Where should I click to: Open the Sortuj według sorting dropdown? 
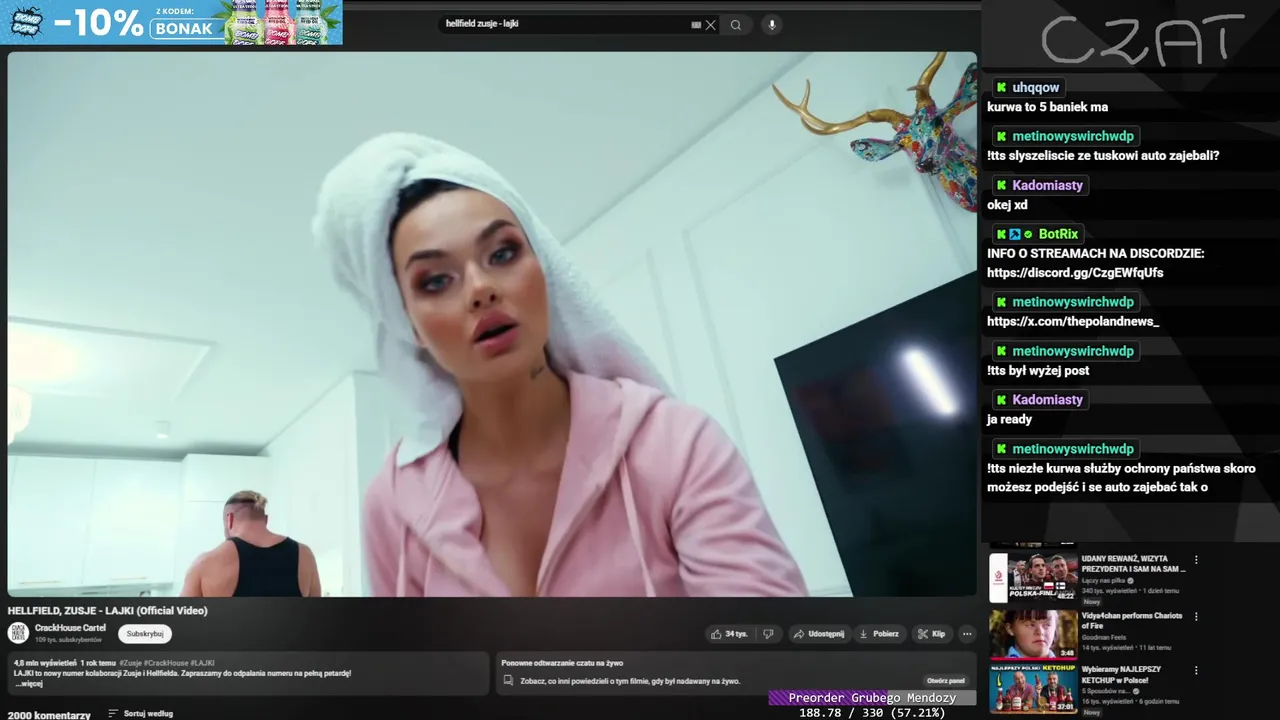coord(140,714)
